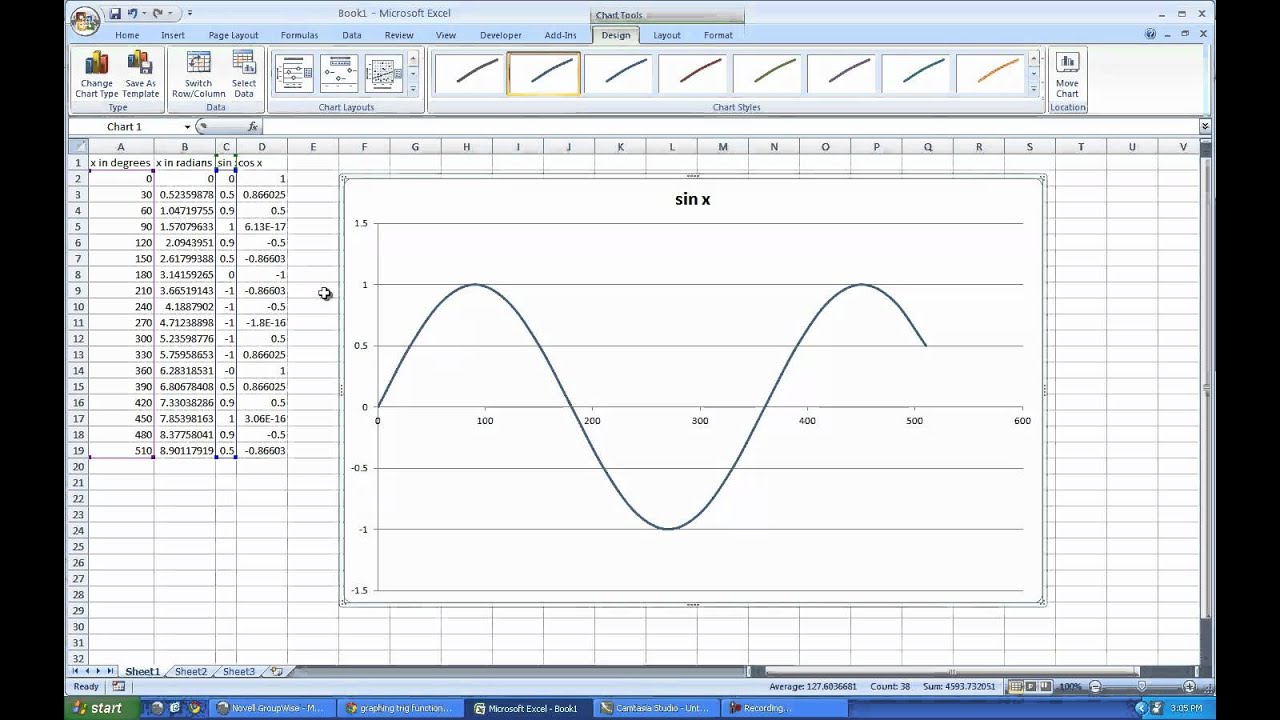Open the Change Chart Type dialog
1280x720 pixels.
[96, 75]
